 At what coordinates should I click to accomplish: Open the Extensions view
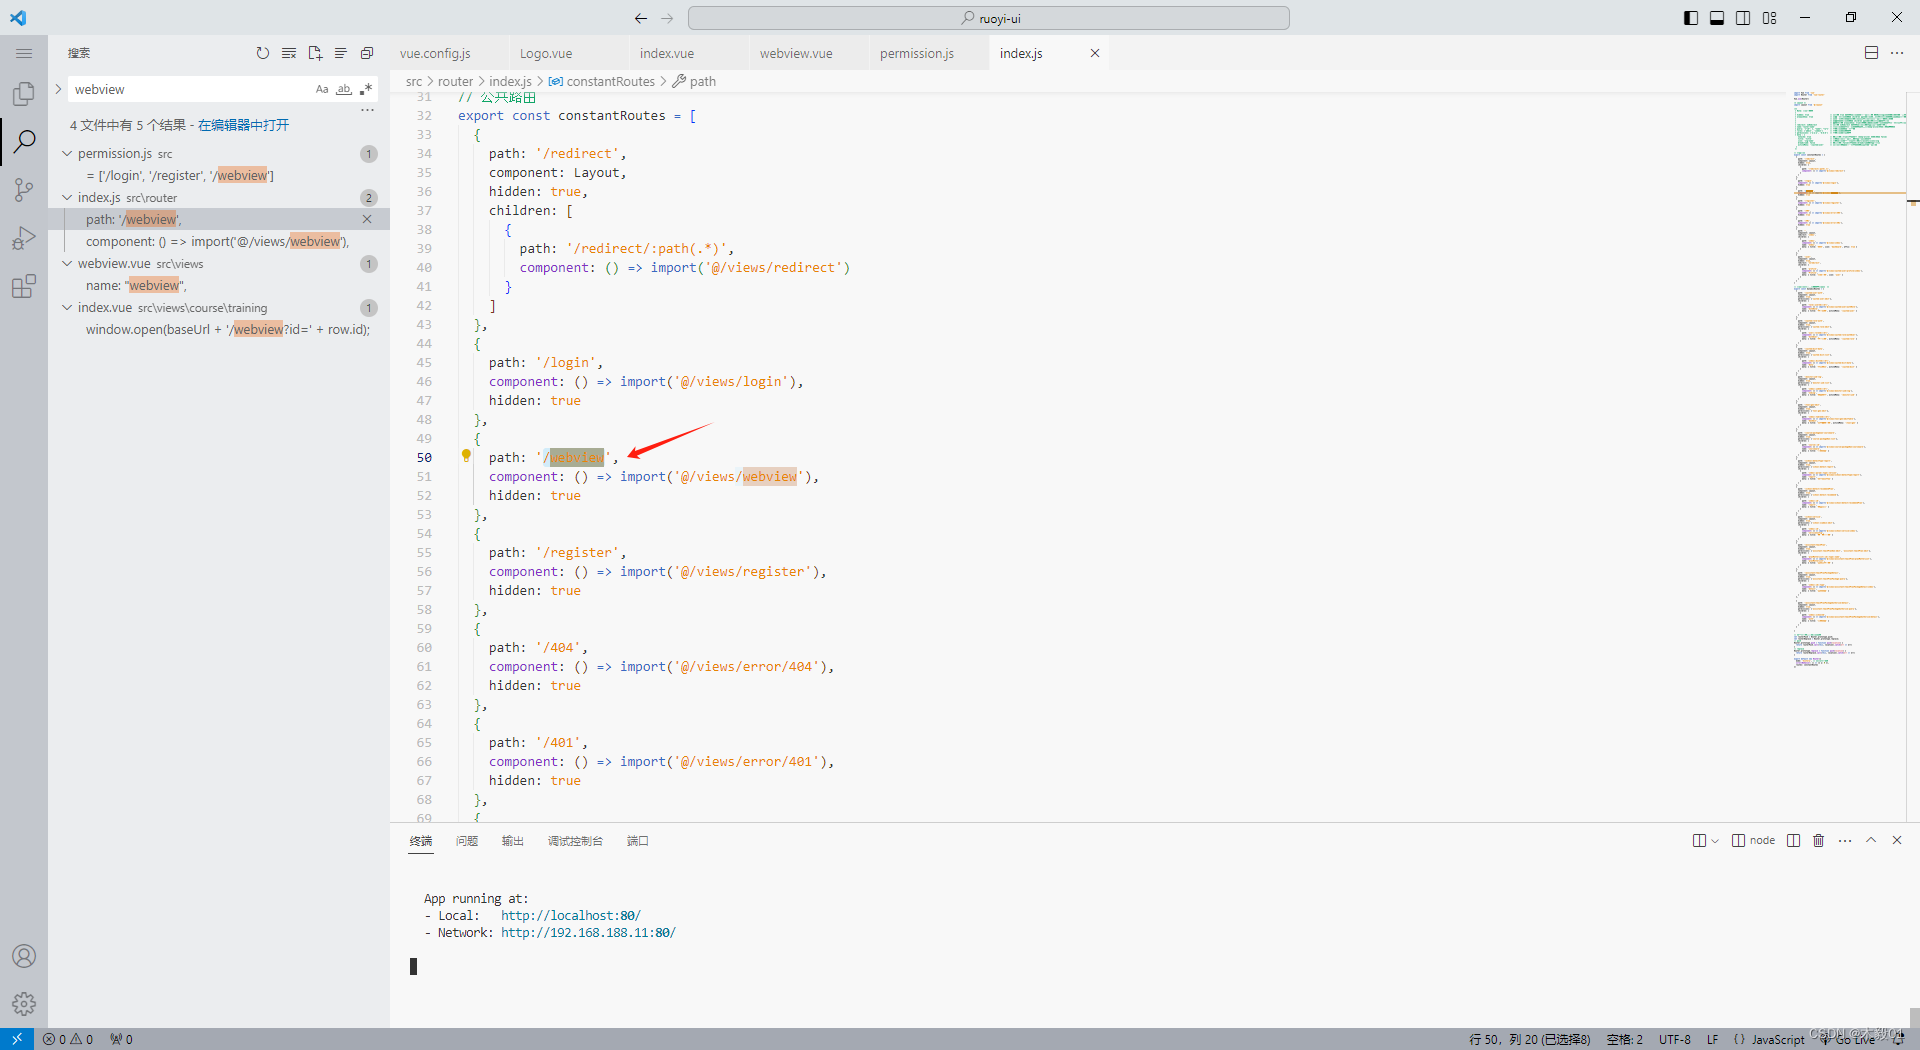(x=24, y=287)
